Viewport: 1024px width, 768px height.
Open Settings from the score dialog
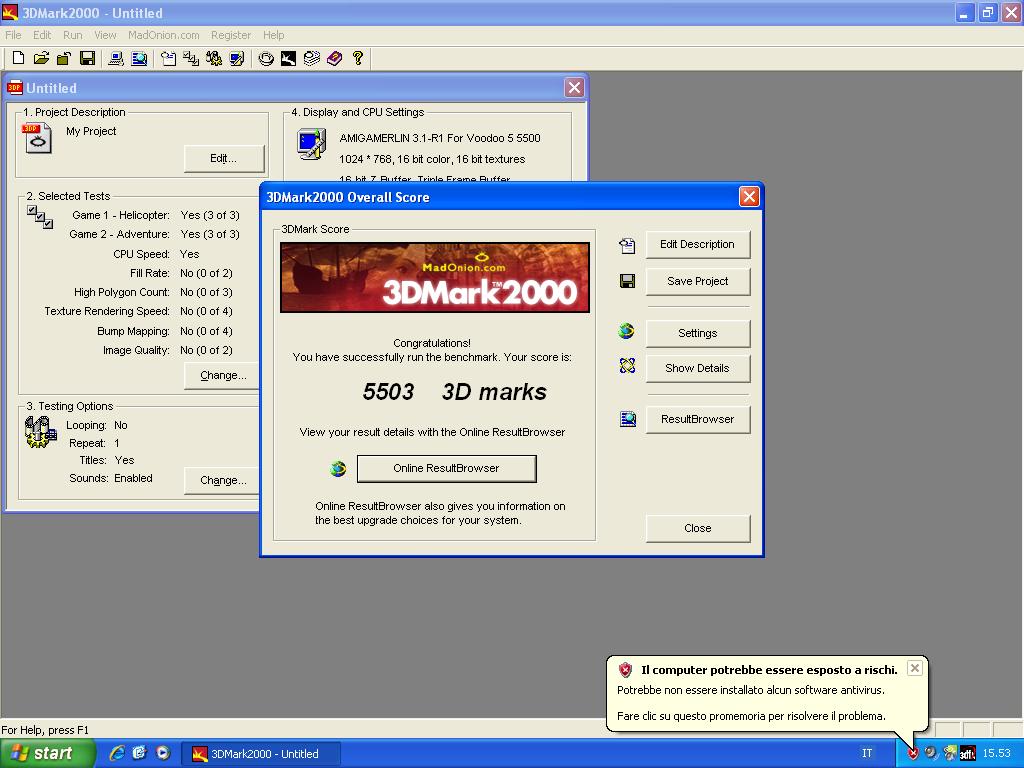[697, 333]
